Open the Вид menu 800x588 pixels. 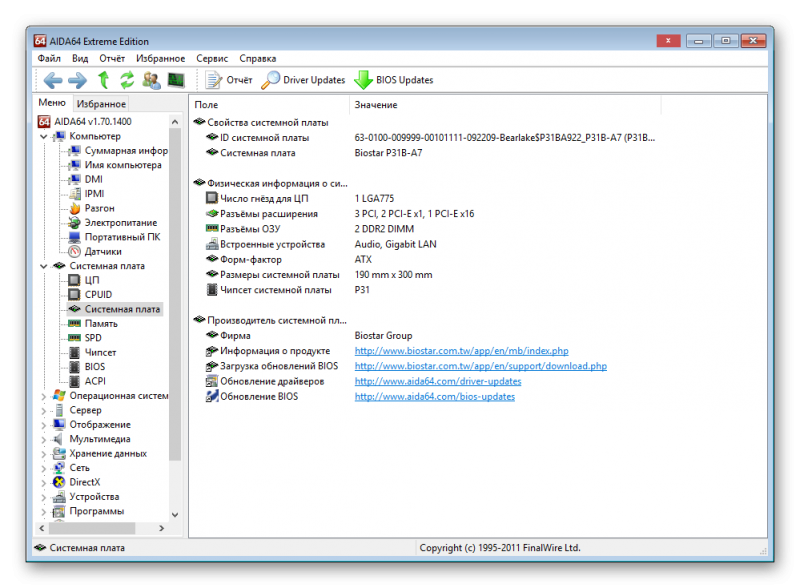80,59
